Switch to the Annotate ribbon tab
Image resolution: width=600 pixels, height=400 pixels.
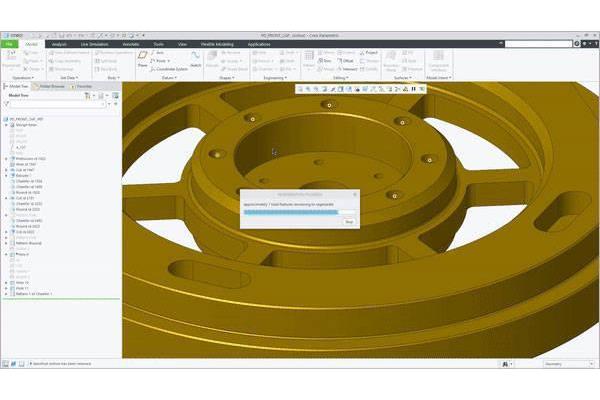click(131, 44)
